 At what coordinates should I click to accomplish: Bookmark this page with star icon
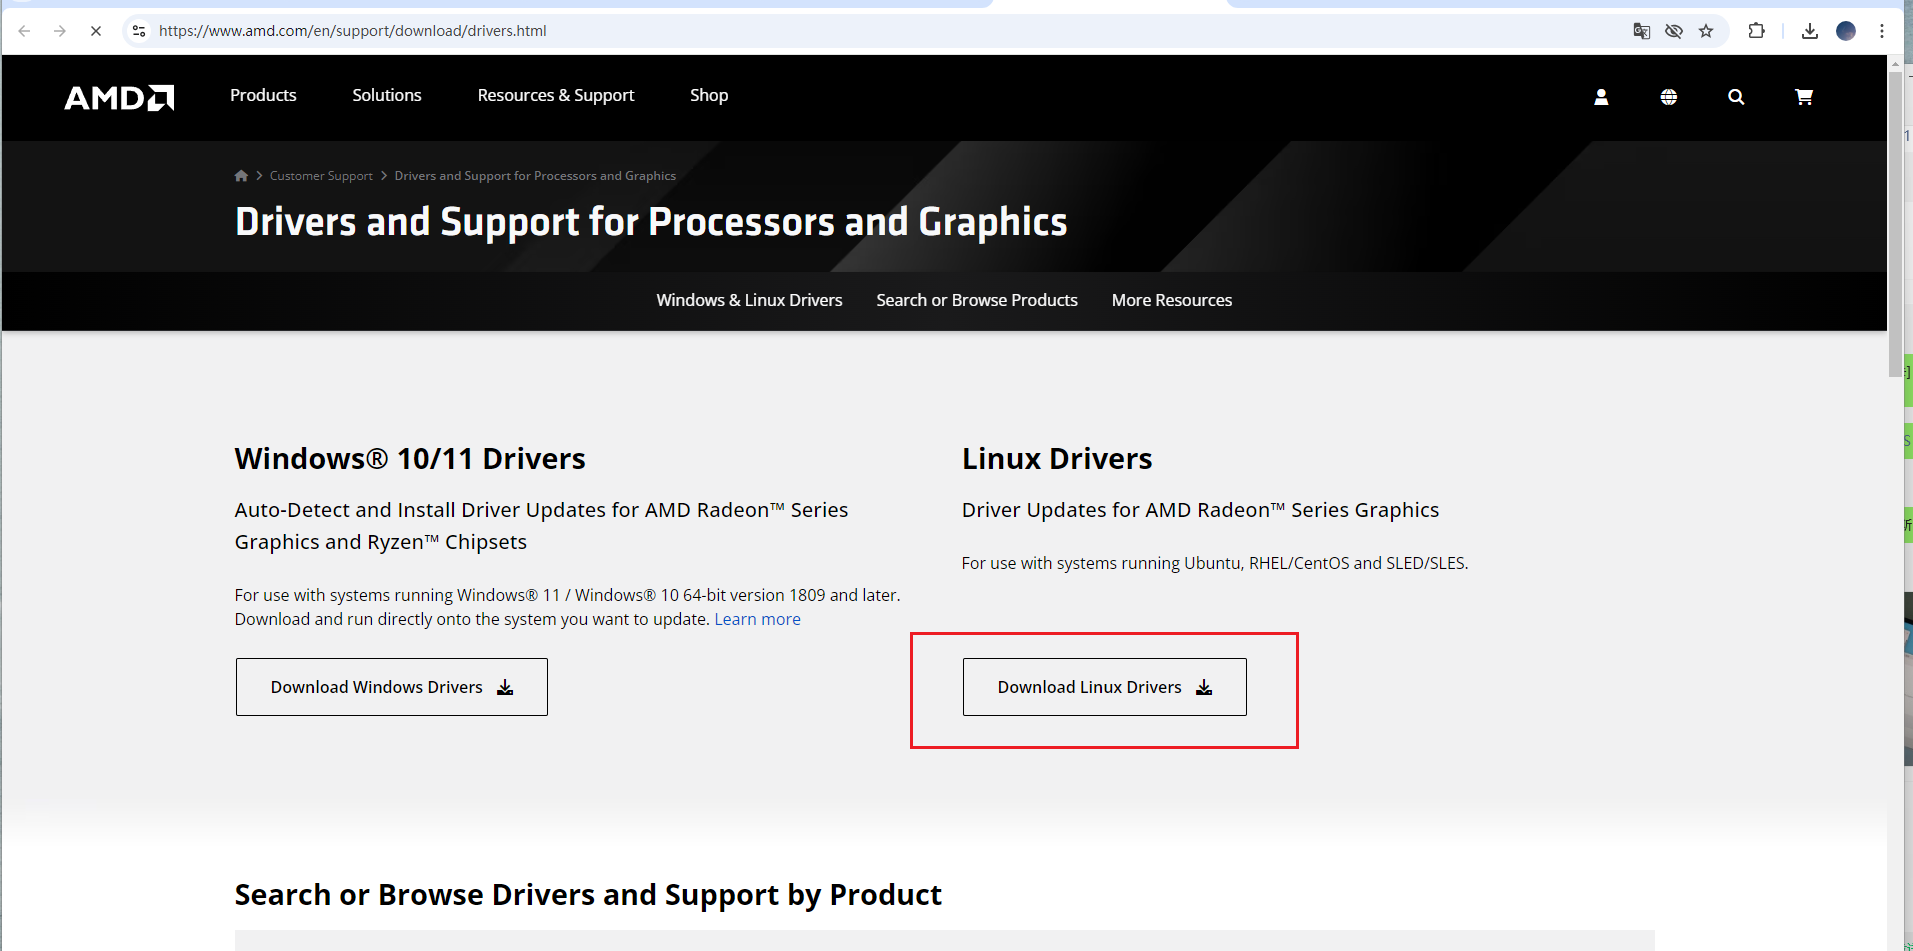coord(1706,31)
